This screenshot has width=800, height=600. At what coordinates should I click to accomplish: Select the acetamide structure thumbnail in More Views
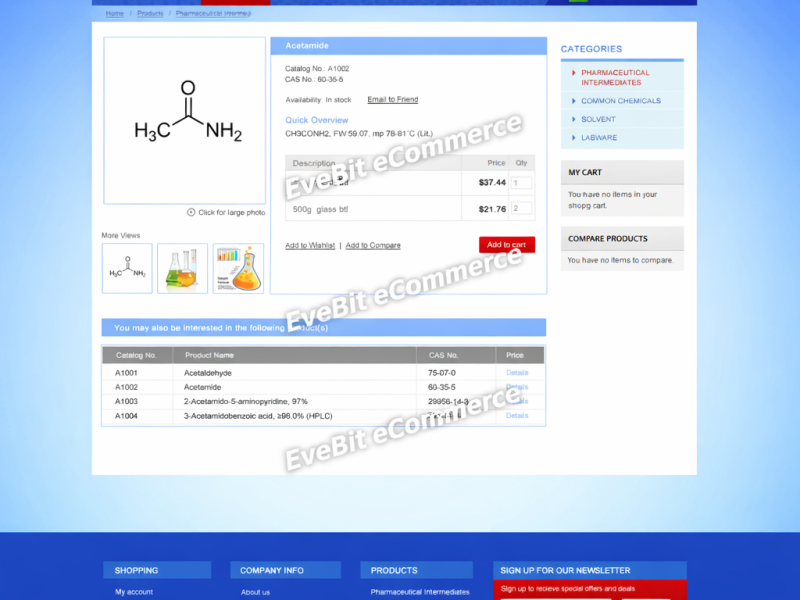127,268
